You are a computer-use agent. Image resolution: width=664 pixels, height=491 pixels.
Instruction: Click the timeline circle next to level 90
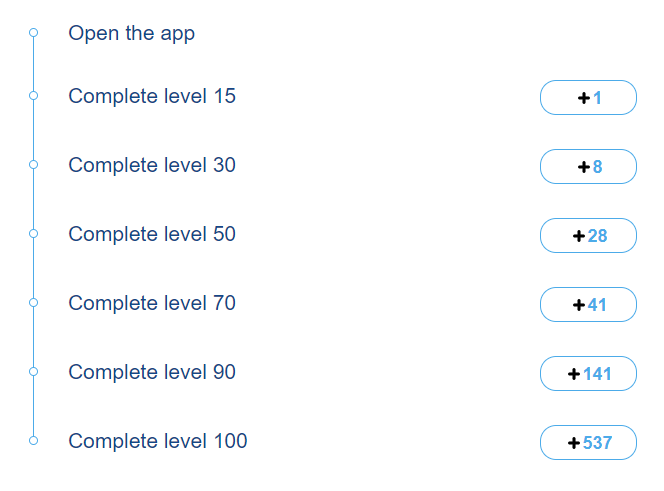point(33,371)
